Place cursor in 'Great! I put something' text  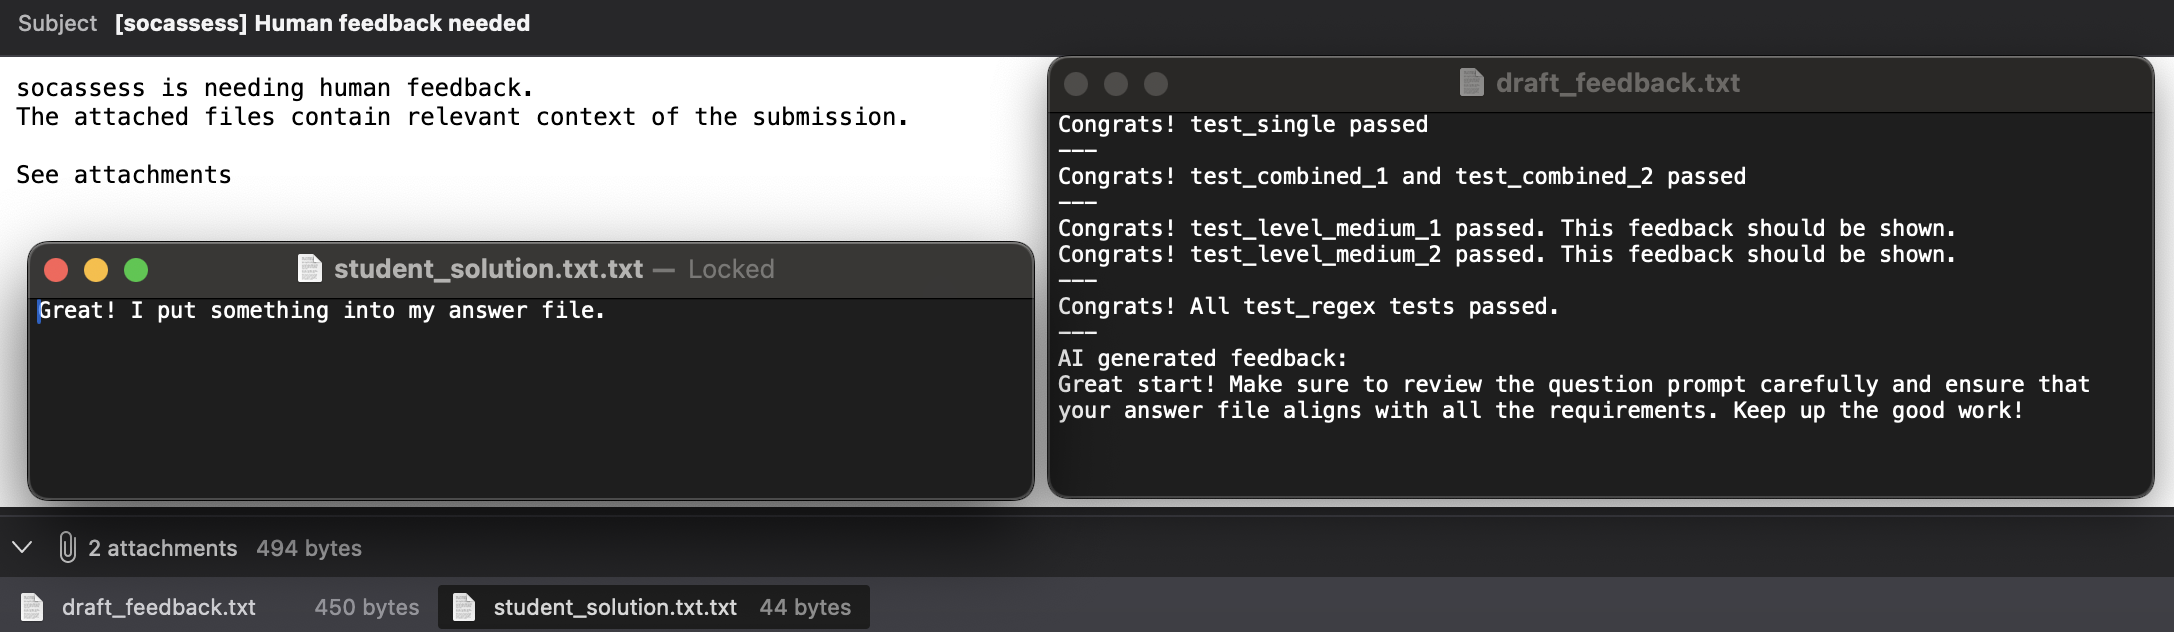[x=183, y=311]
